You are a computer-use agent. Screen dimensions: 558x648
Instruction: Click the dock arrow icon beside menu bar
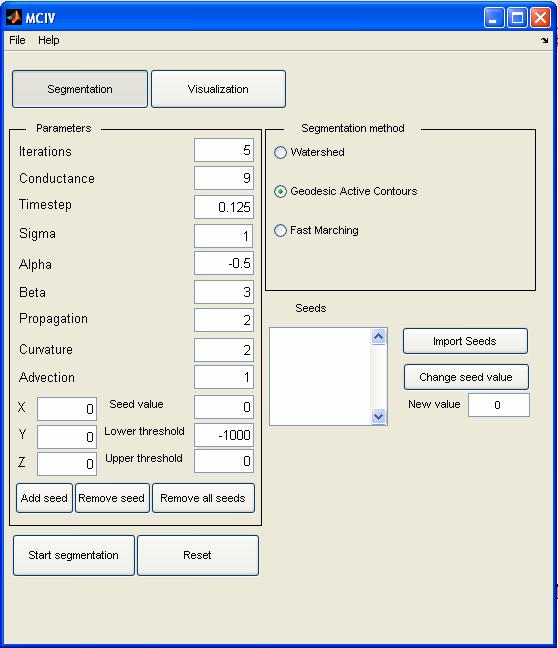(544, 40)
